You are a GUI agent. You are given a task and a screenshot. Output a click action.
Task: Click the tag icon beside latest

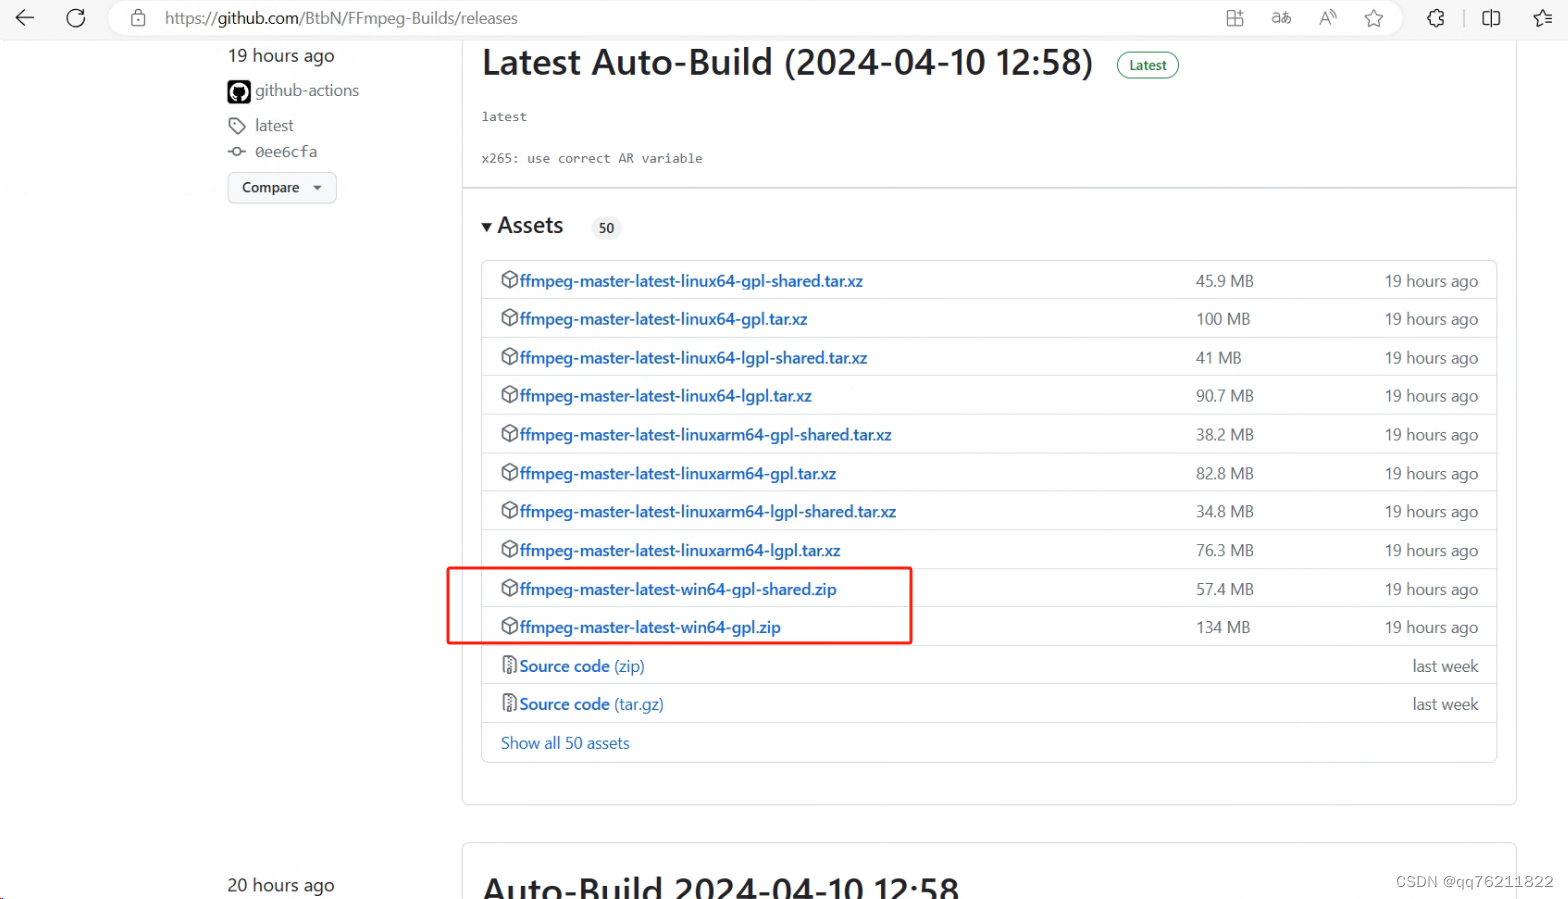click(x=237, y=126)
